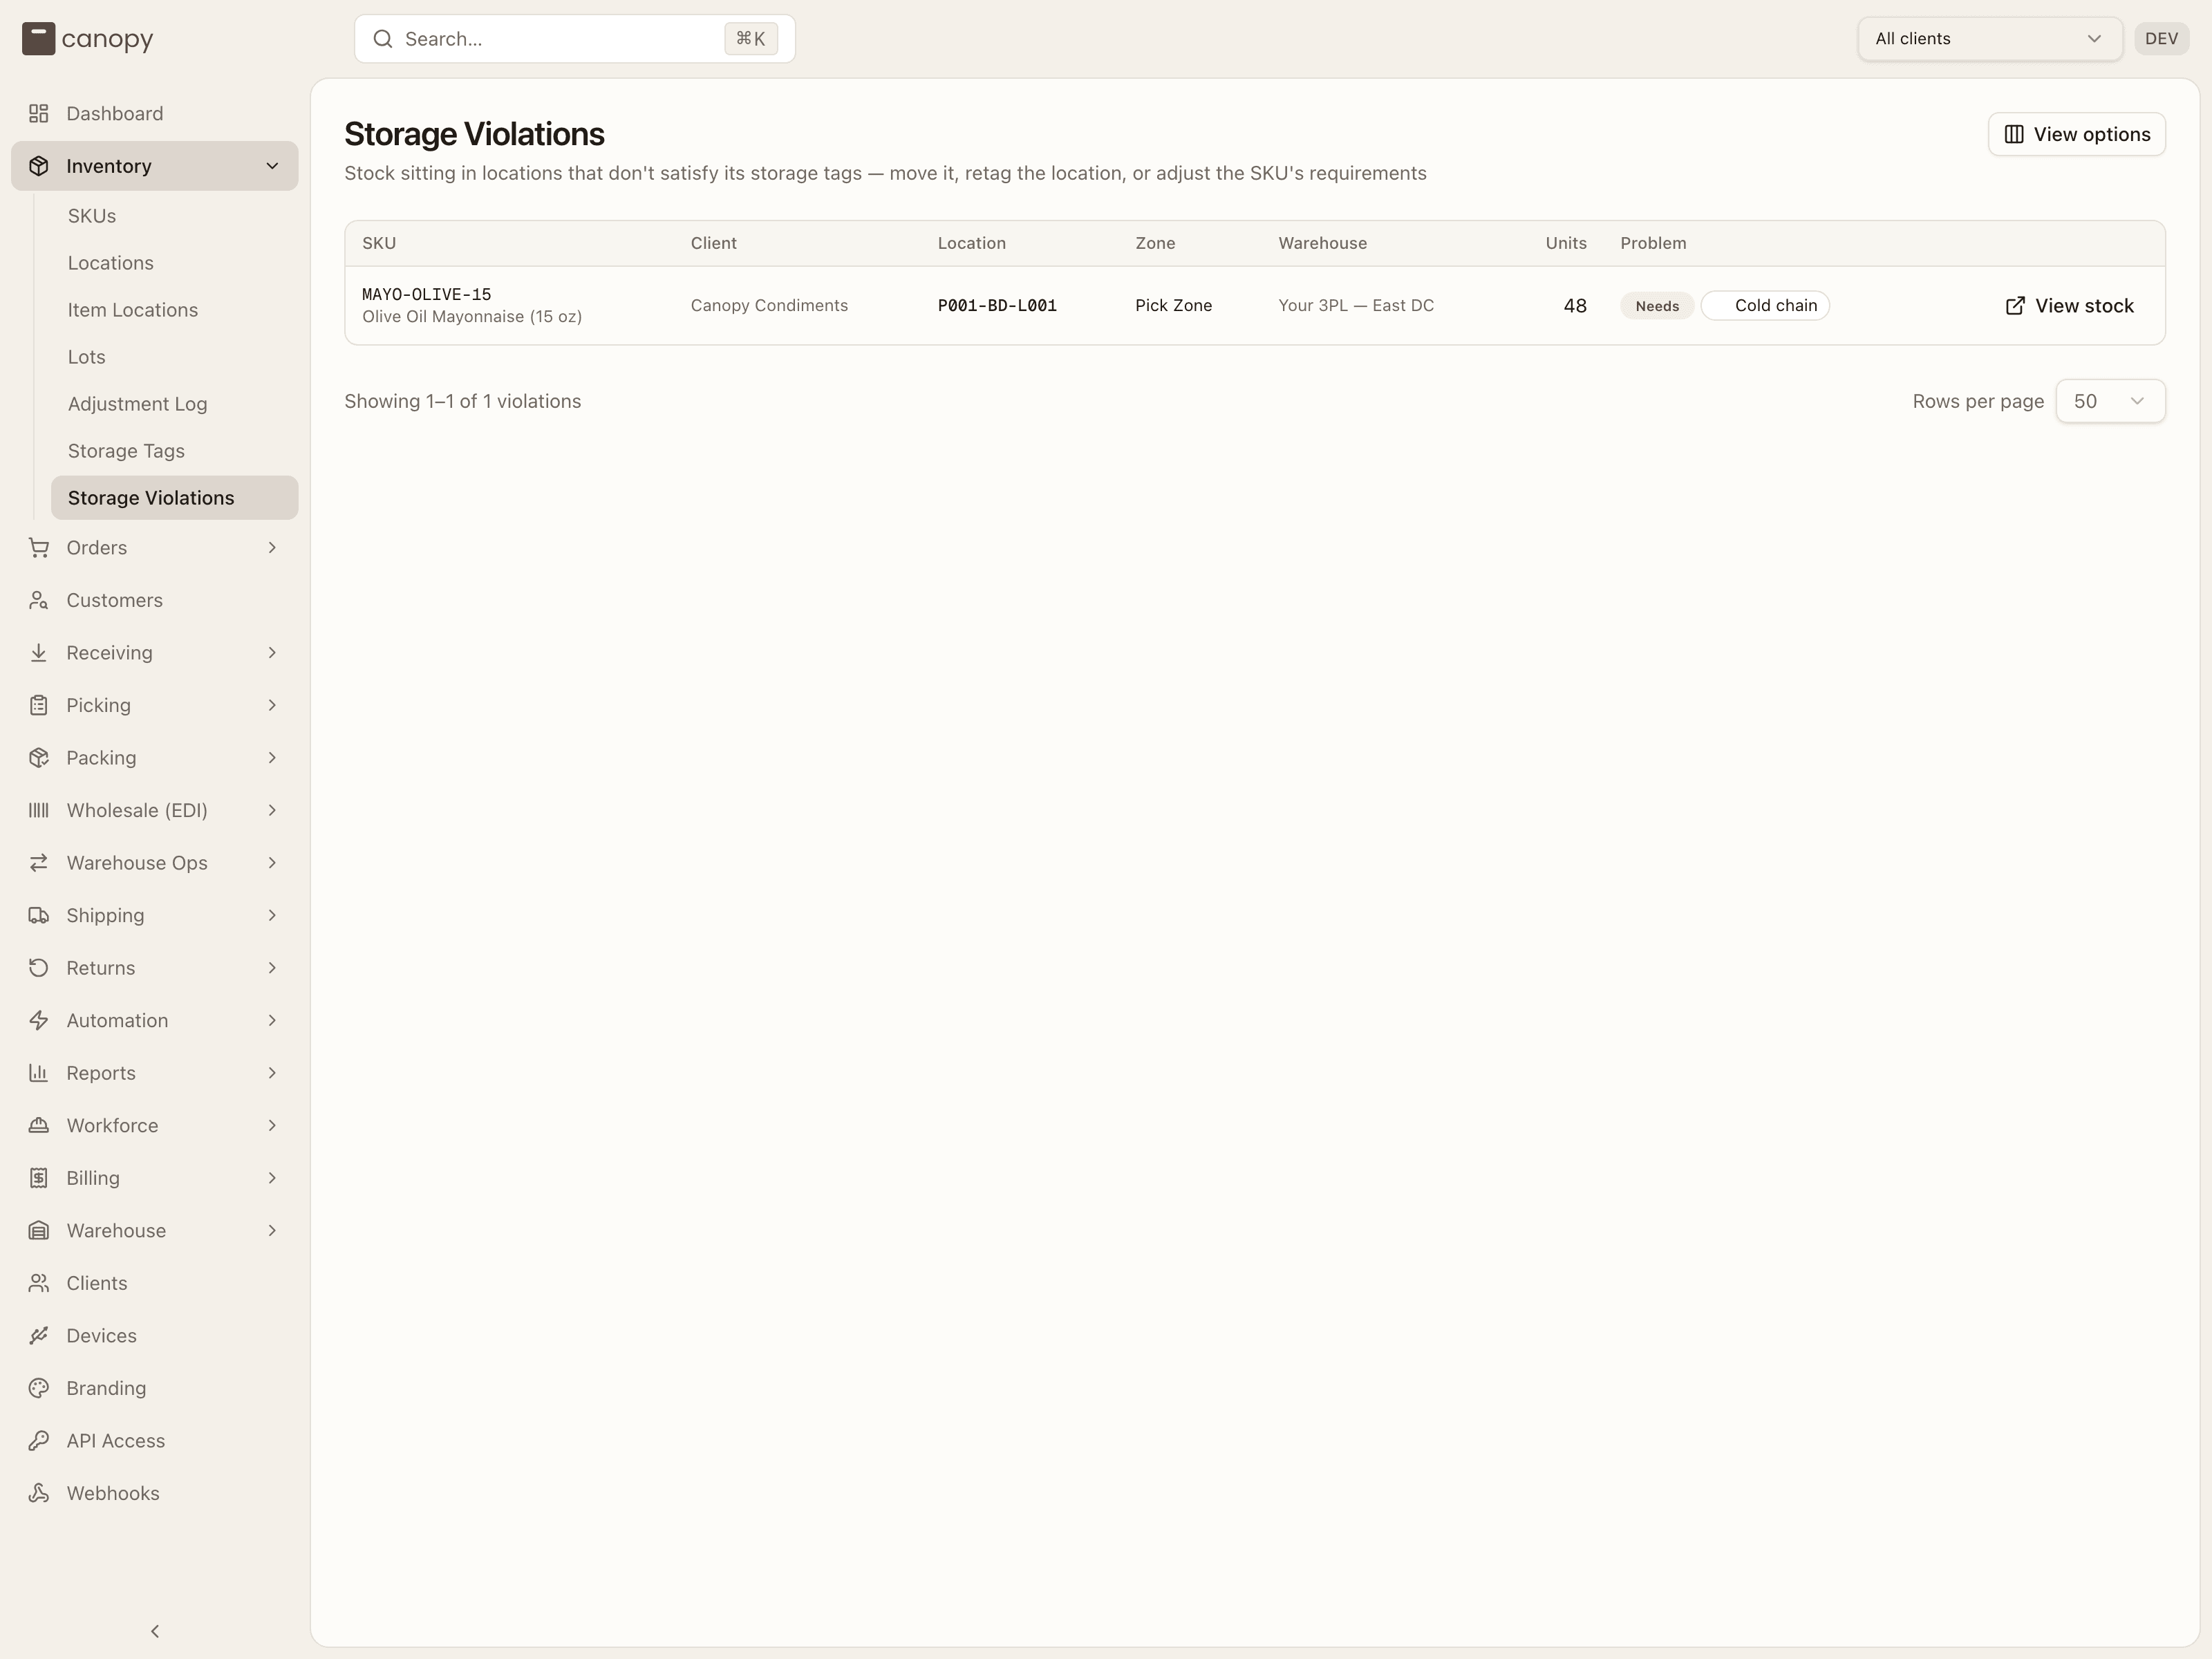Viewport: 2212px width, 1659px height.
Task: Open the All clients dropdown
Action: (1989, 39)
